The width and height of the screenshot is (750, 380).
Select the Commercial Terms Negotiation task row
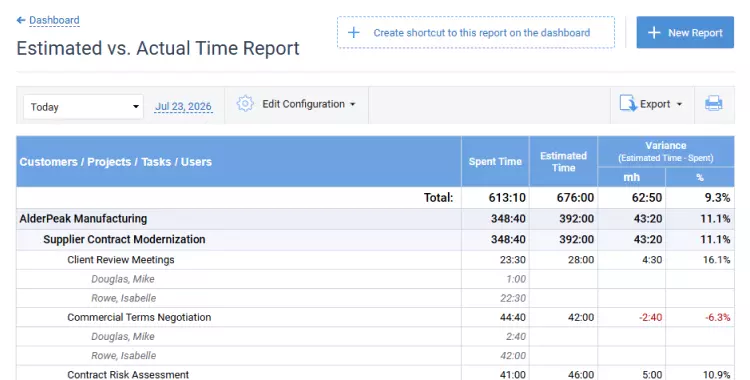tap(375, 317)
